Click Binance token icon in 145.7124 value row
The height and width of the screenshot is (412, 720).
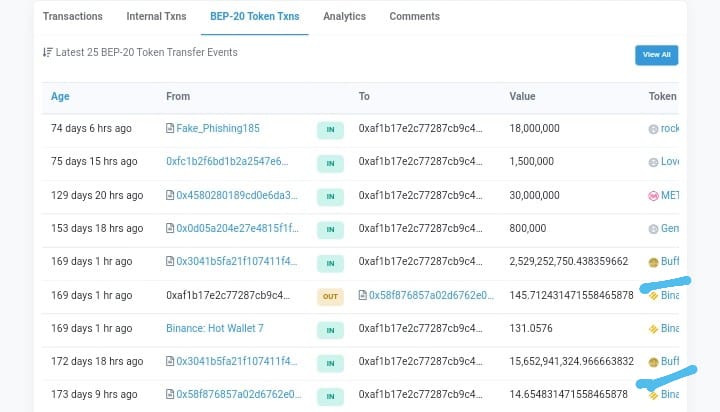[x=653, y=296]
